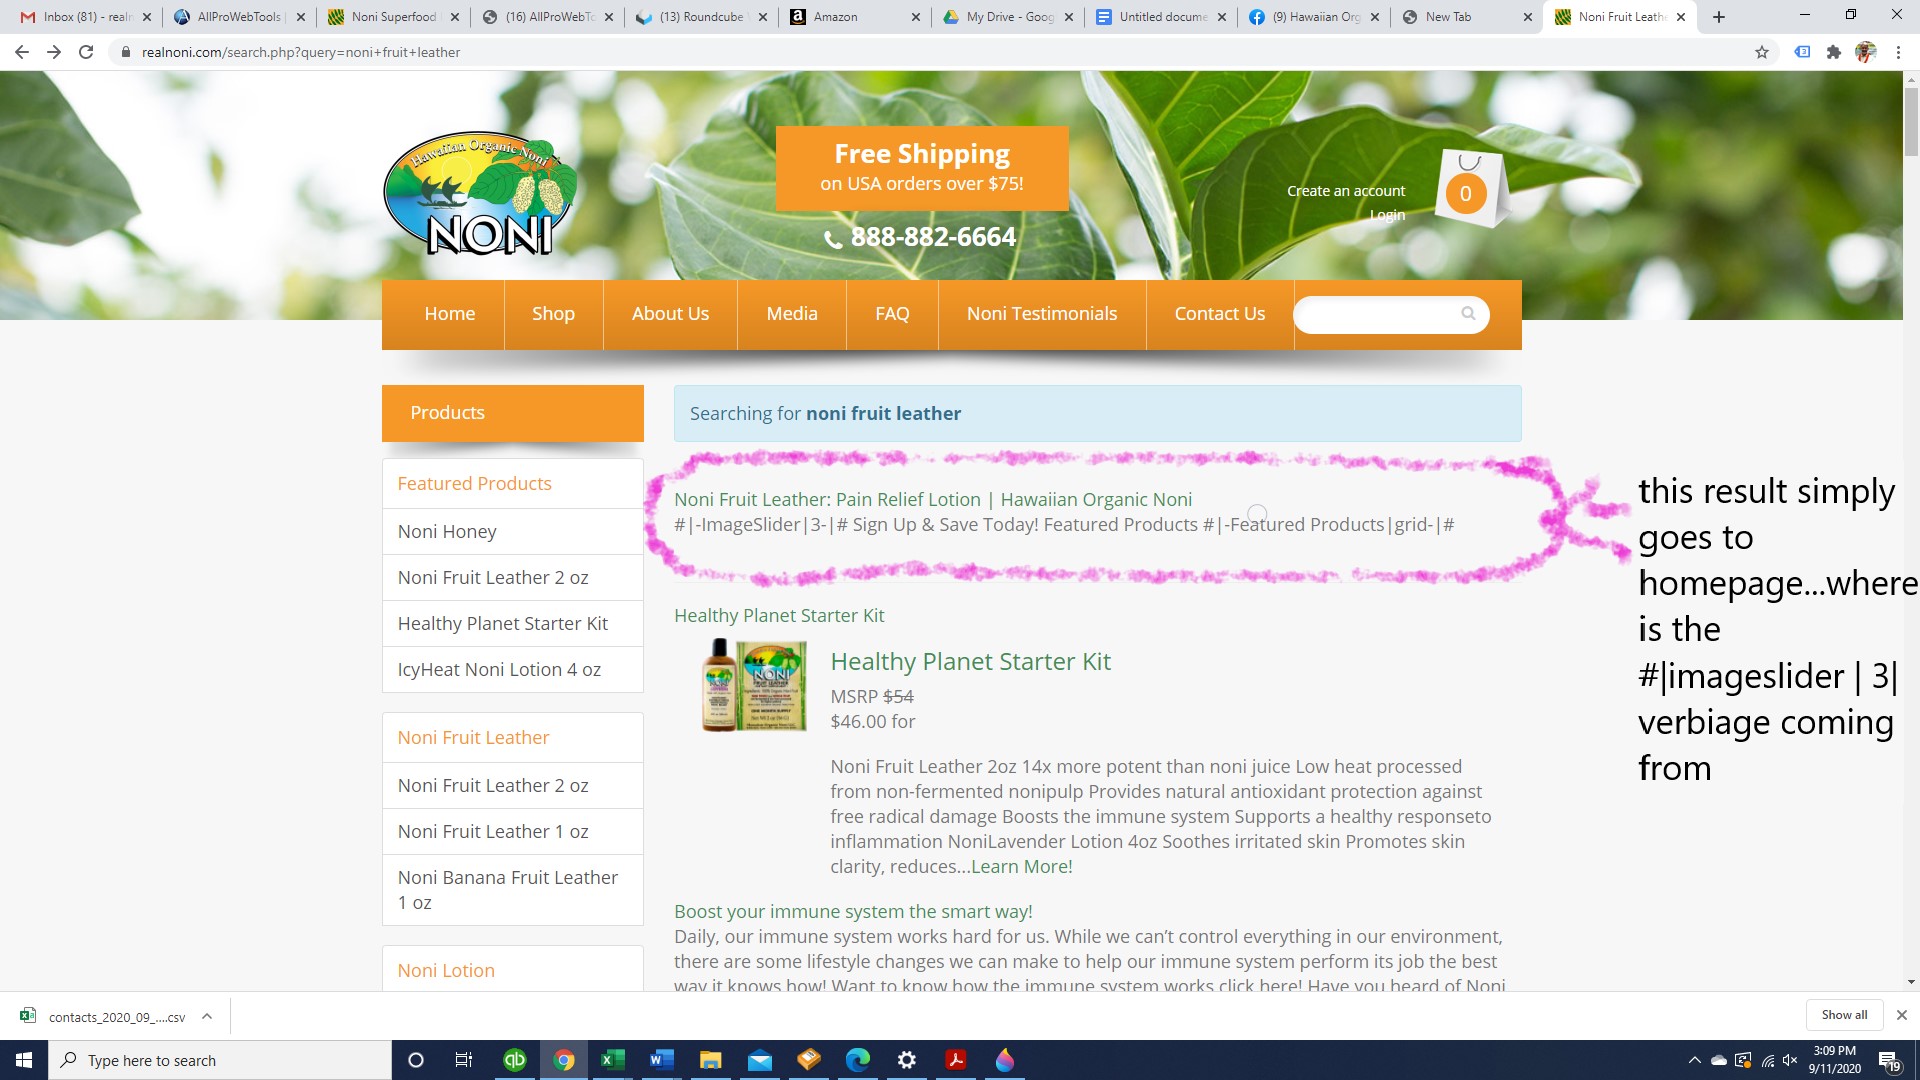1920x1080 pixels.
Task: Switch to the Untitled document tab
Action: (1161, 17)
